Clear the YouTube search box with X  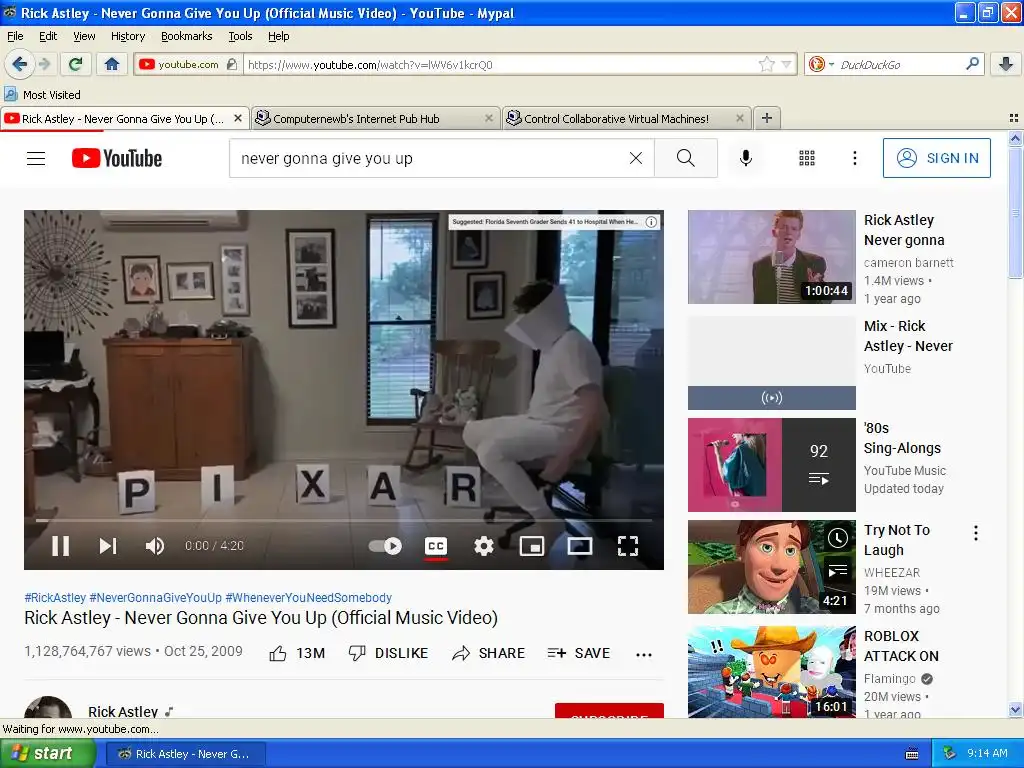(635, 158)
